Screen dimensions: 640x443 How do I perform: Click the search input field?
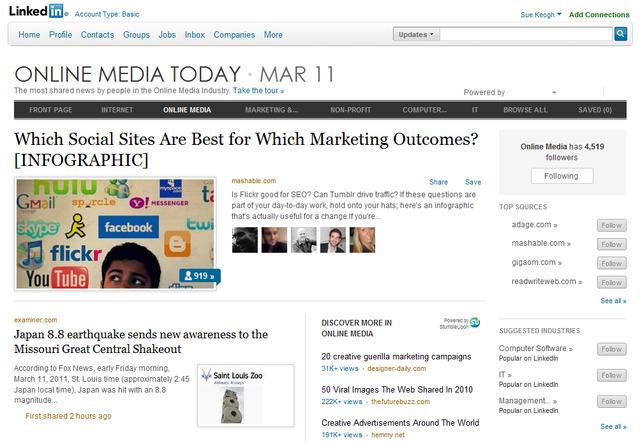[526, 34]
